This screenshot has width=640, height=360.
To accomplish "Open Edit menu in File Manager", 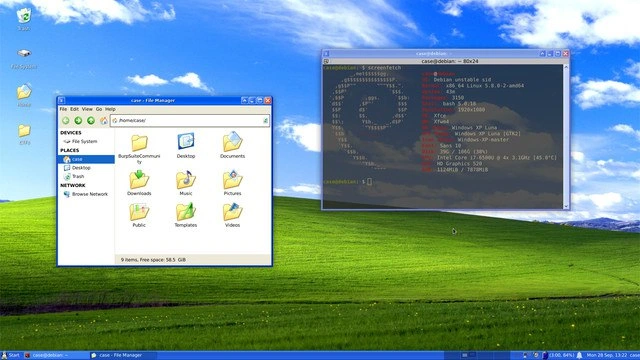I will point(74,109).
